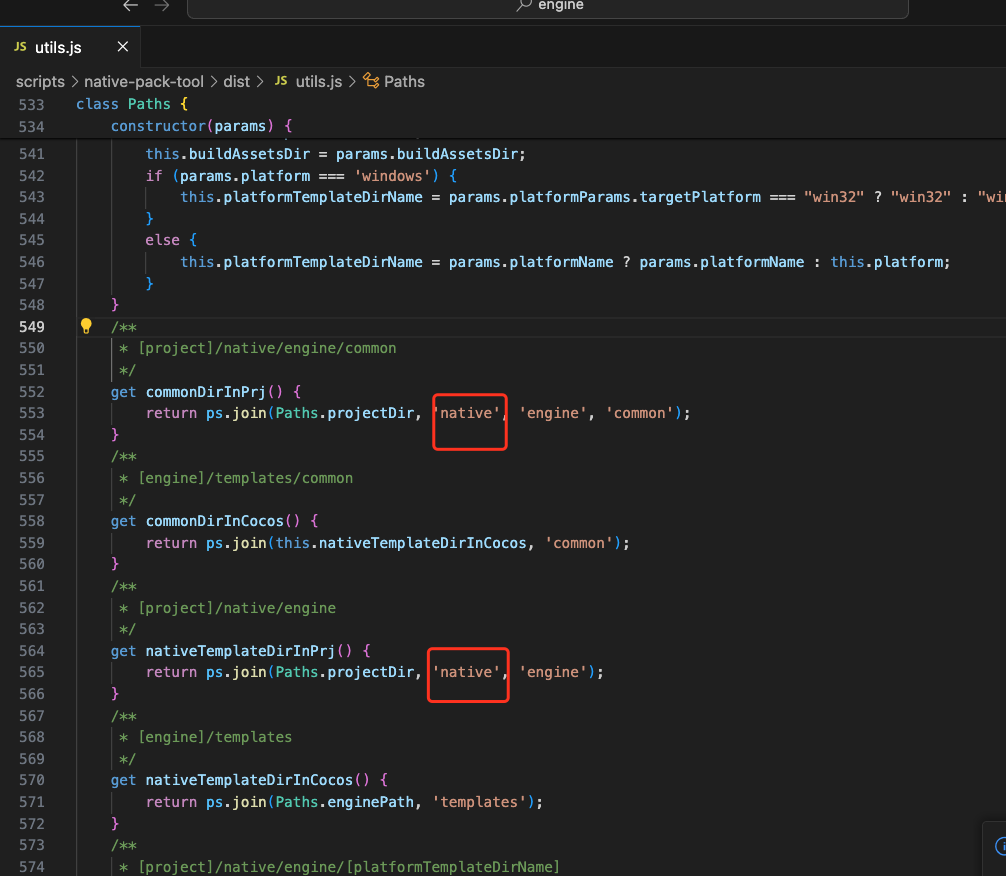Place cursor on commonDirInCocos getter name
The height and width of the screenshot is (876, 1006).
(214, 521)
